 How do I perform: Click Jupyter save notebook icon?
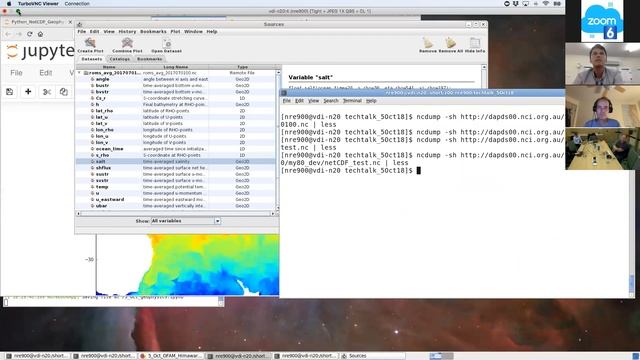point(10,92)
